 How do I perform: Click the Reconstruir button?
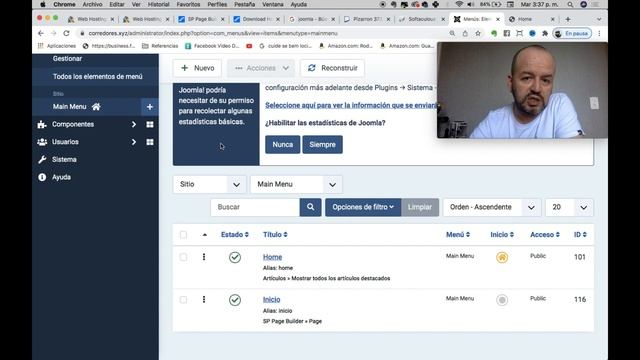(x=332, y=68)
